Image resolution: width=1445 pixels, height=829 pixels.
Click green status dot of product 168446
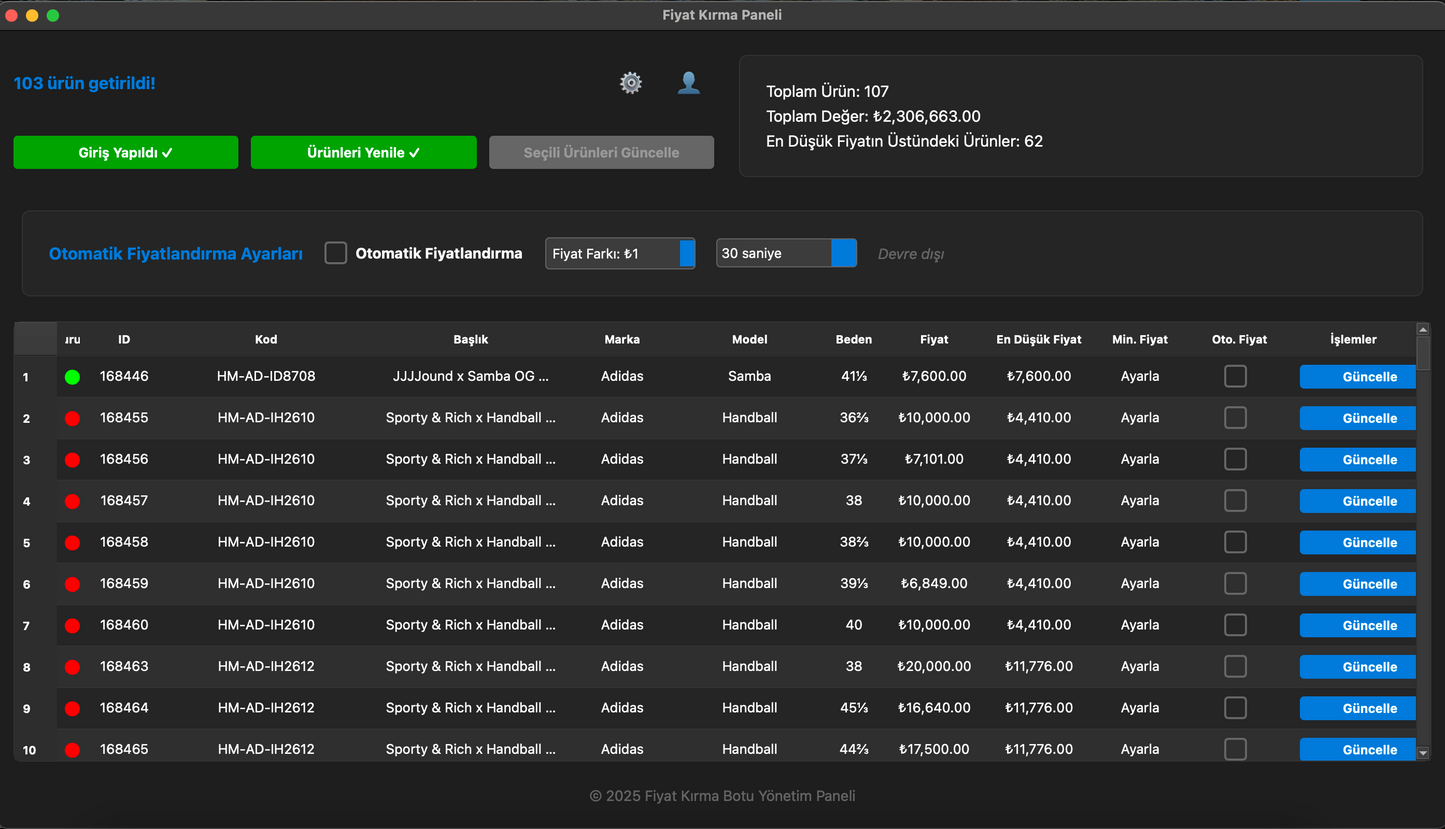72,377
